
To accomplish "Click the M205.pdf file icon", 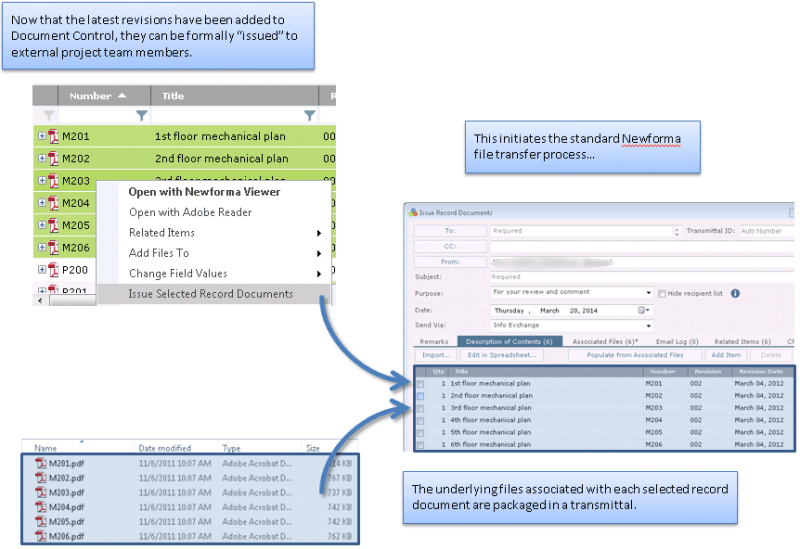I will [41, 521].
